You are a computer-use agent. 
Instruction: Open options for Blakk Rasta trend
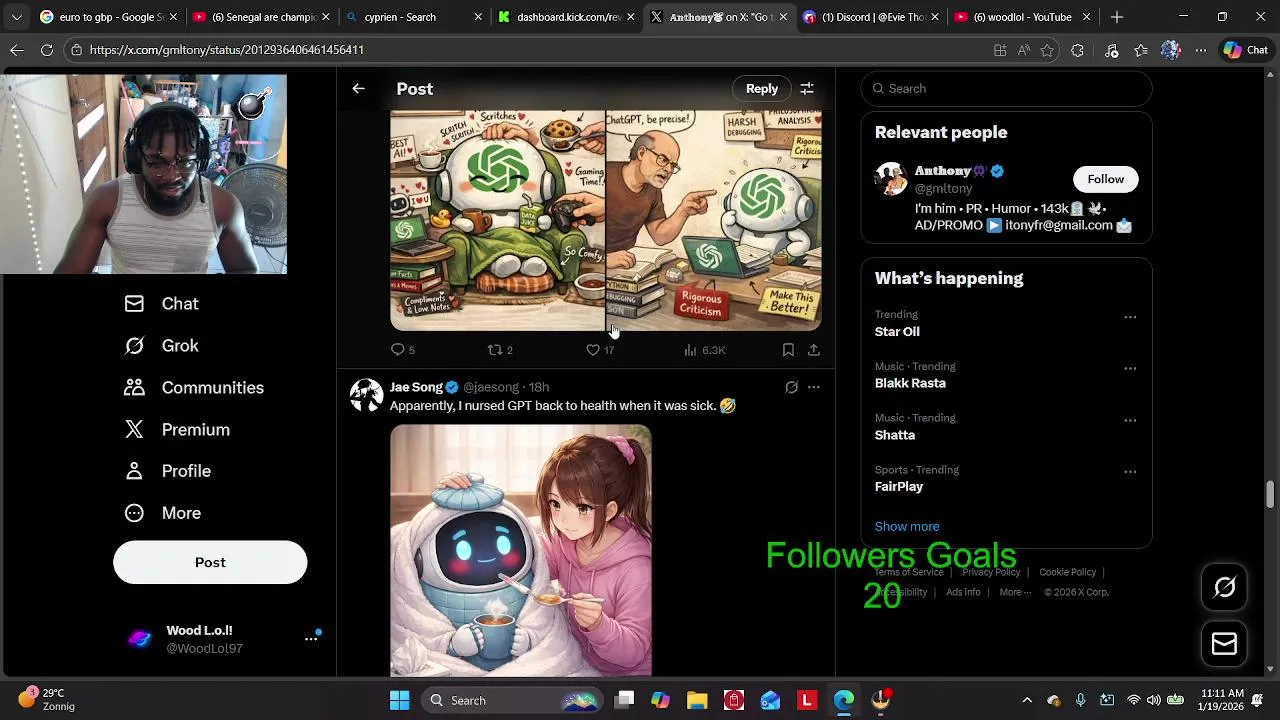point(1130,368)
